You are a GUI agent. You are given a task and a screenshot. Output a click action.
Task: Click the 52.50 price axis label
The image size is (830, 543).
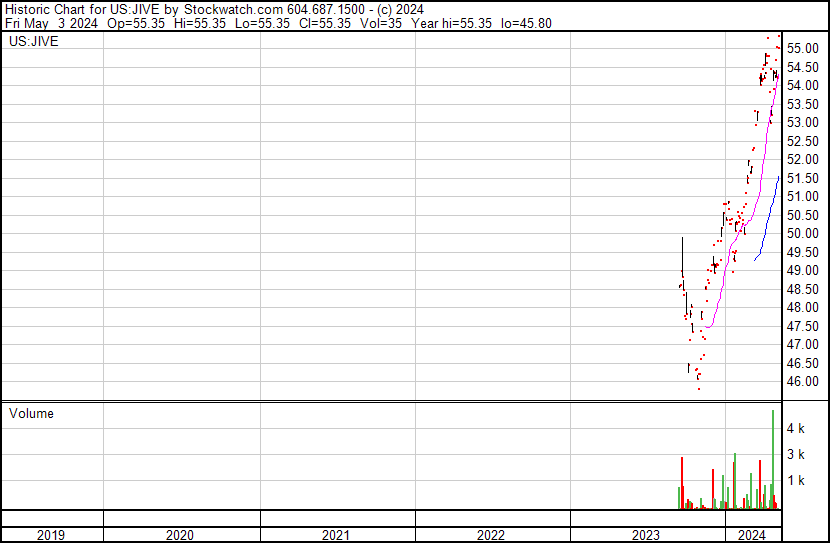(802, 141)
